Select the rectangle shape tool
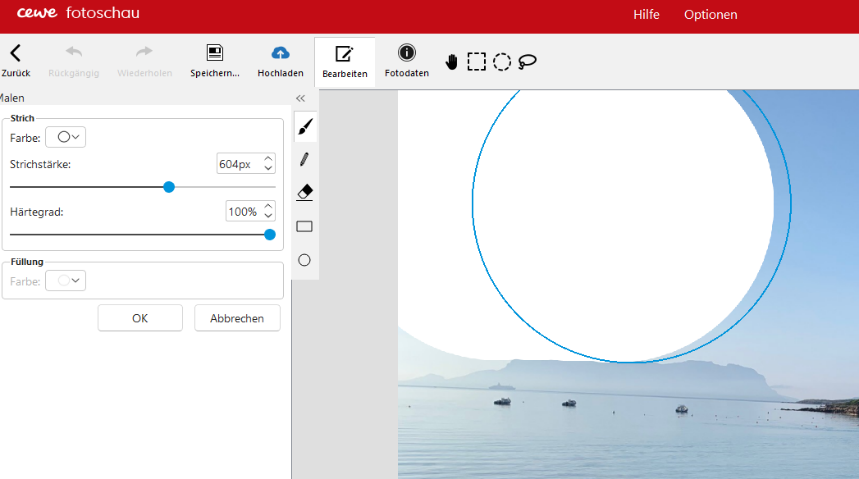Screen dimensions: 859x479 305,226
